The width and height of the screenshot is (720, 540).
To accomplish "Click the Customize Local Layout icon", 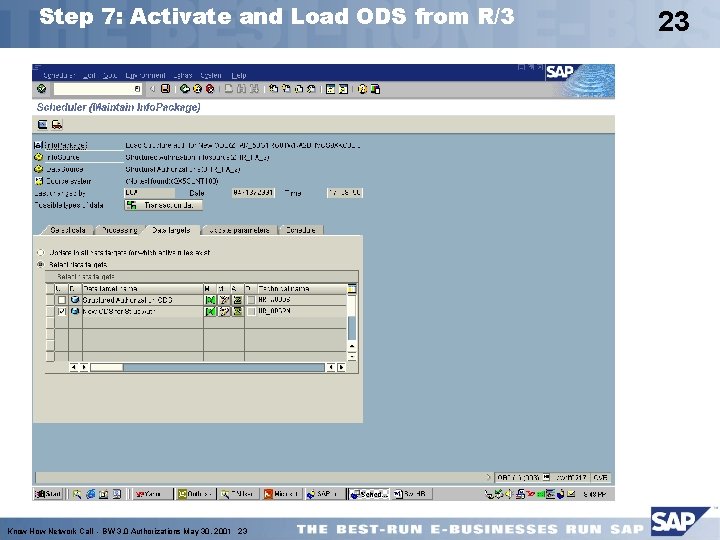I will click(x=375, y=89).
